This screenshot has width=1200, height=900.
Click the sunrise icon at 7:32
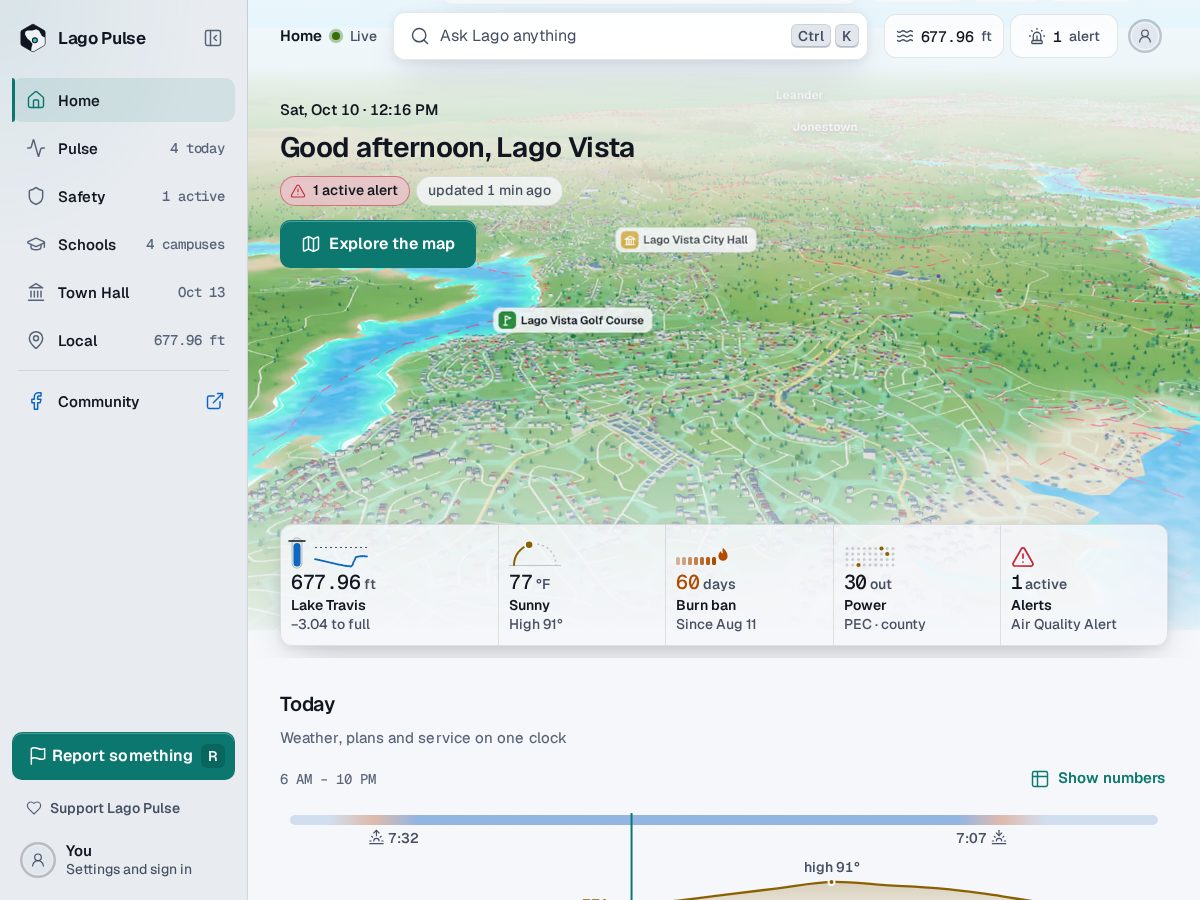[x=376, y=838]
